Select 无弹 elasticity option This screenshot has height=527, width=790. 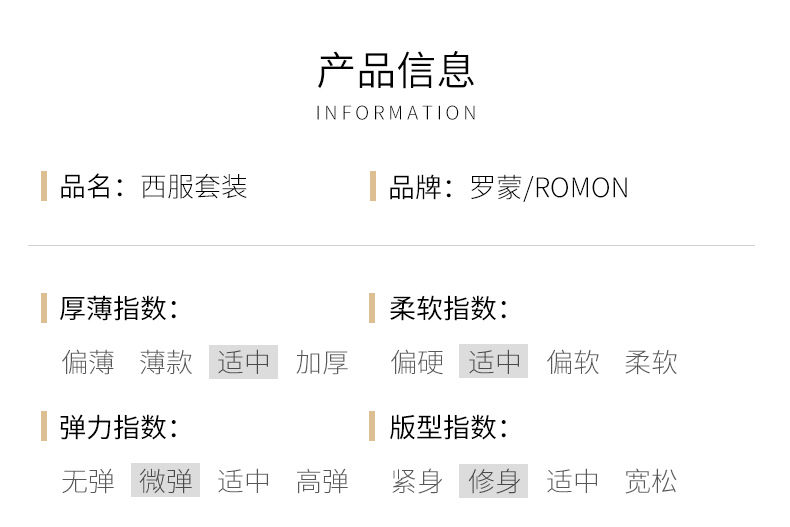[x=88, y=481]
